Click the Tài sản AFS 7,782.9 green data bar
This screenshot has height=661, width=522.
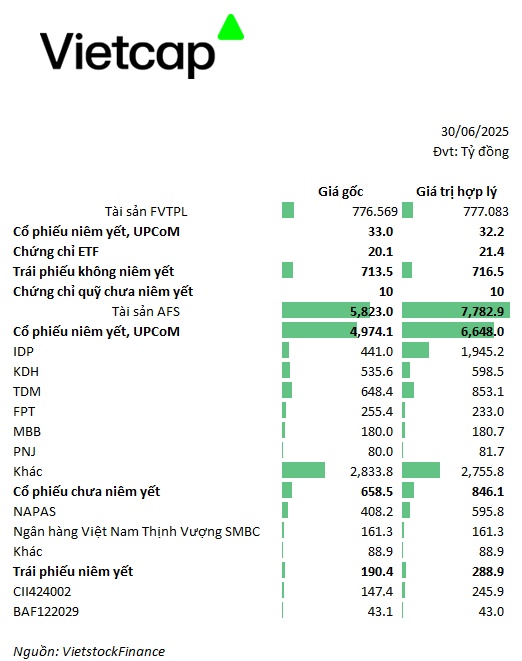point(456,310)
